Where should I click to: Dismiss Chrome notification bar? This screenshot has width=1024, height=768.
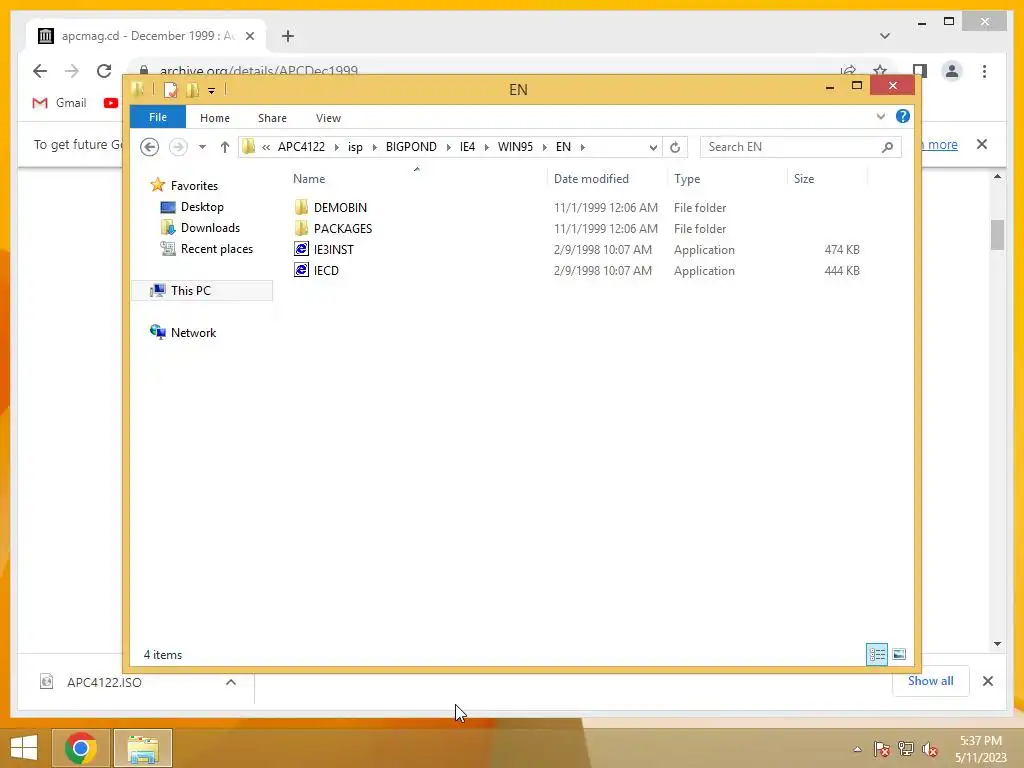(x=982, y=144)
